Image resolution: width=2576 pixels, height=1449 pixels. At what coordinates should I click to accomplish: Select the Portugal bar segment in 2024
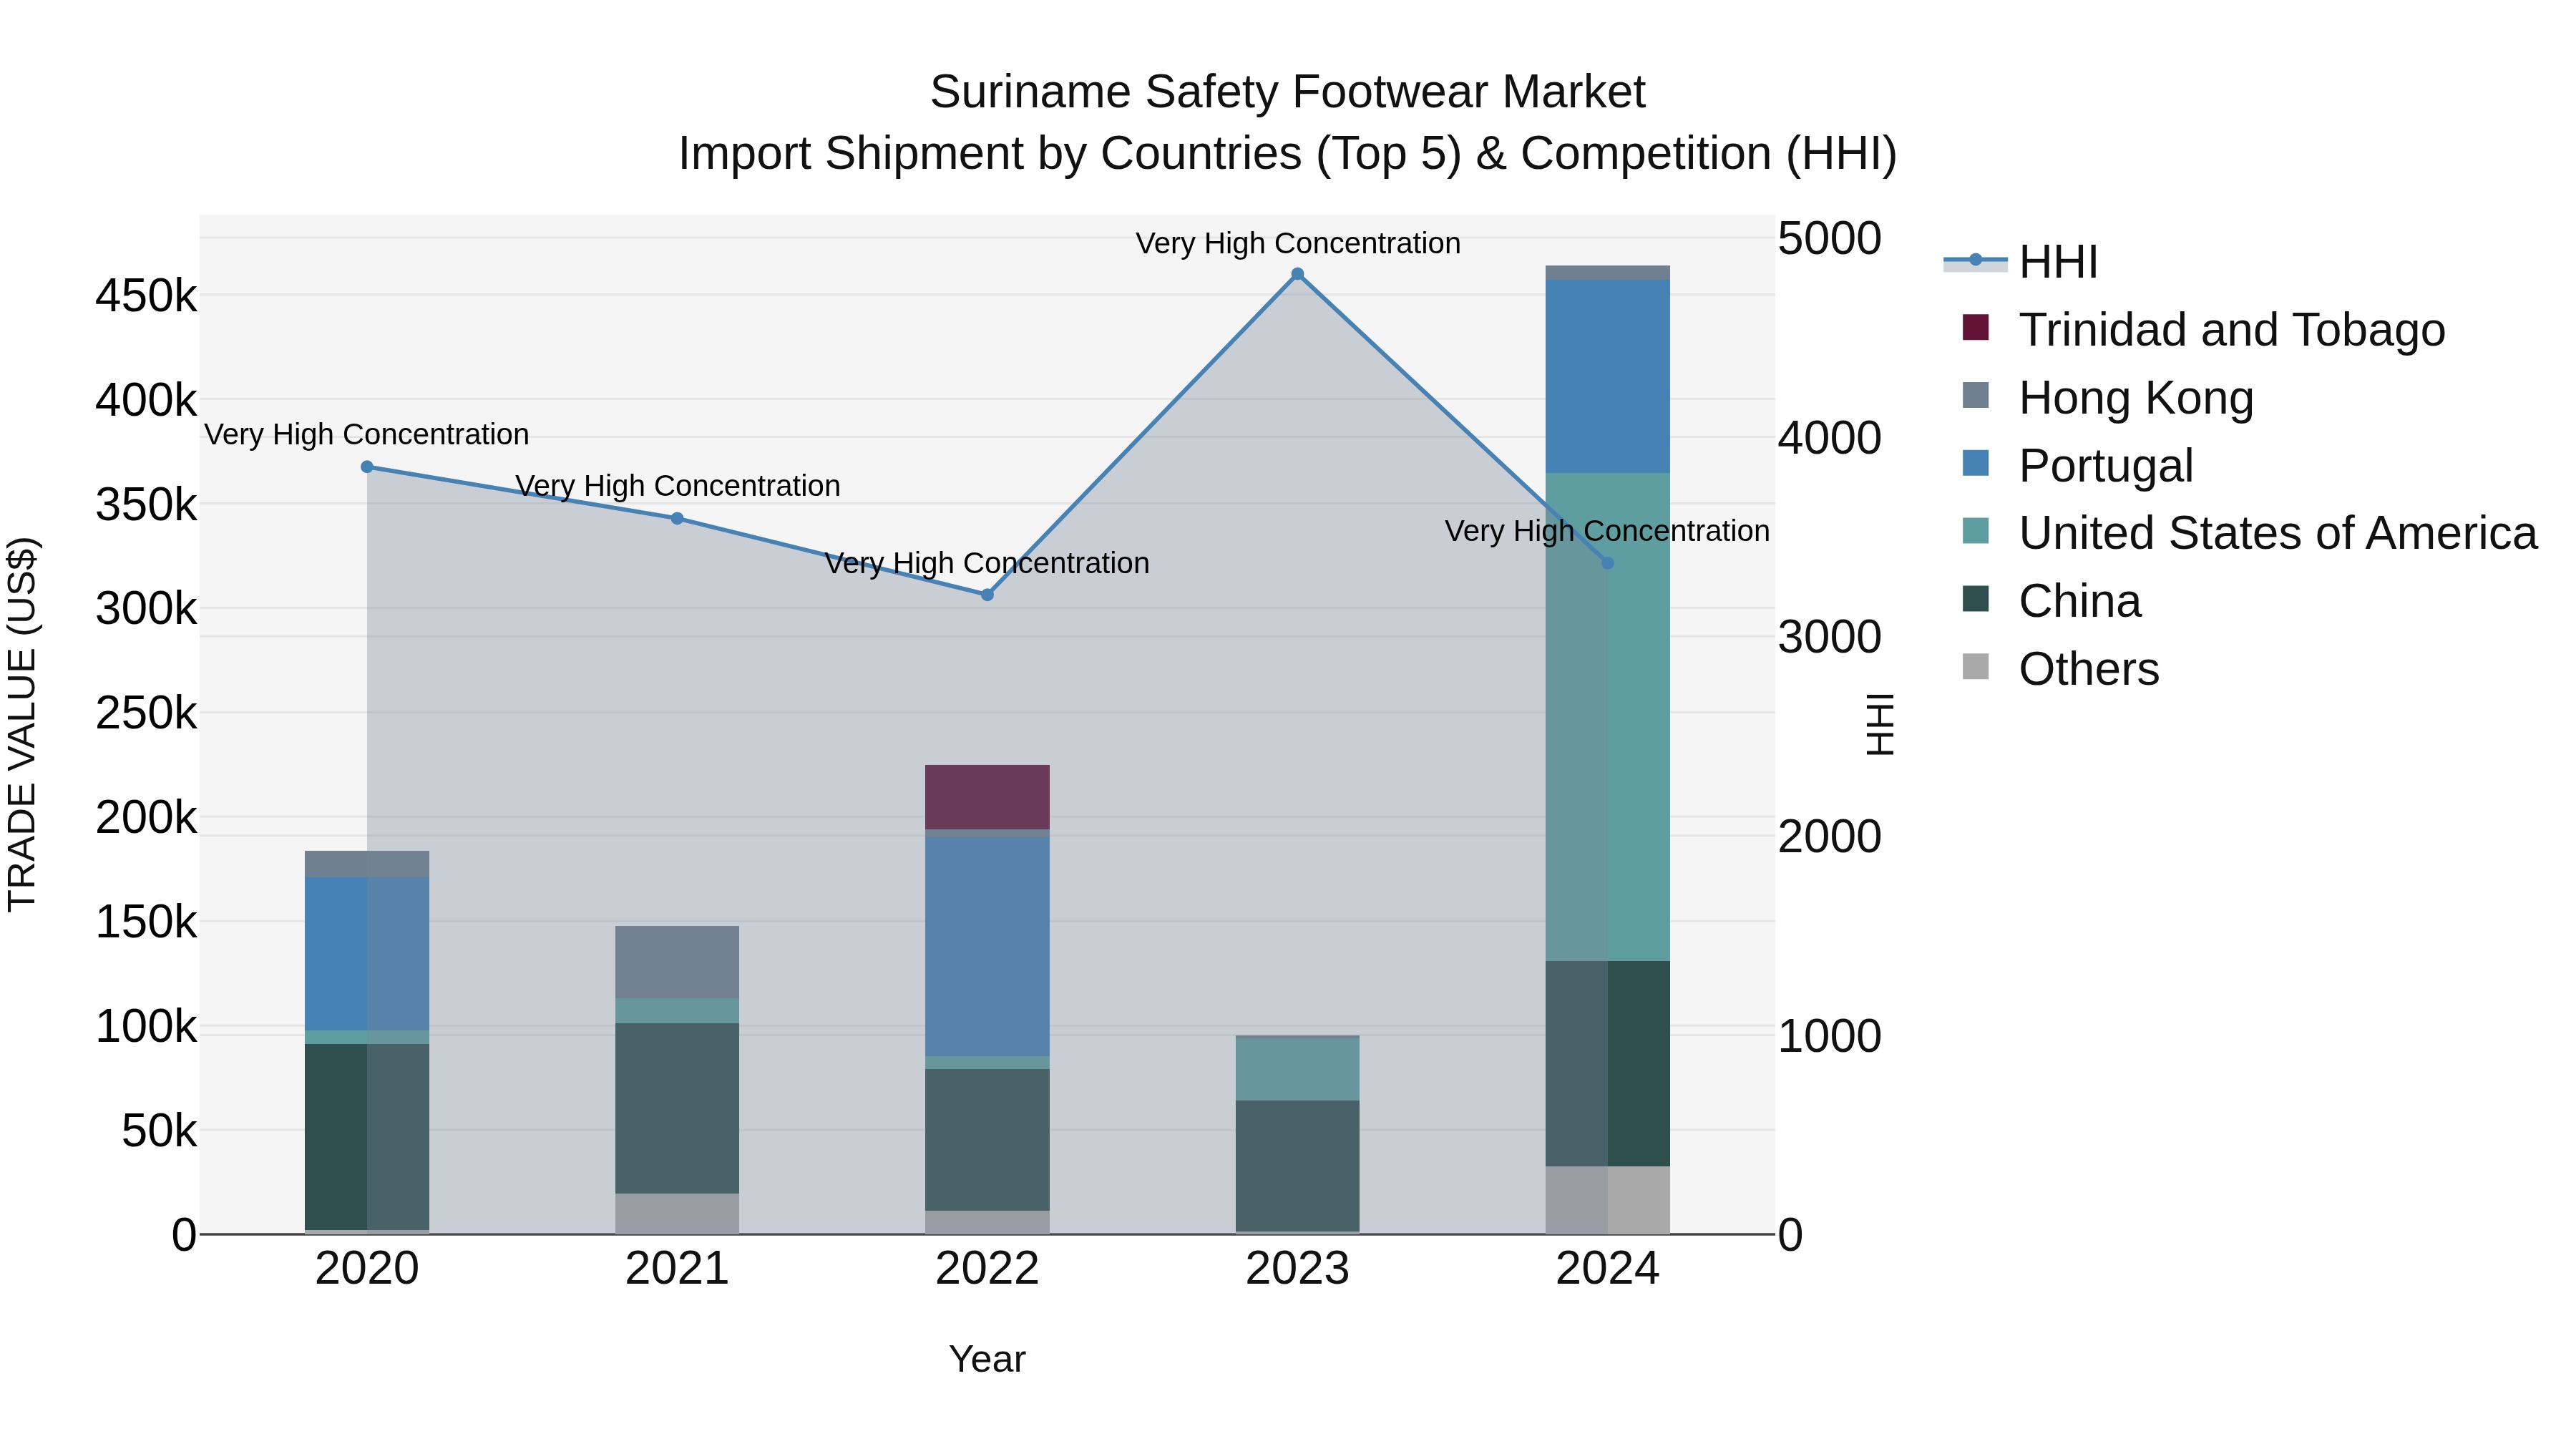(x=1607, y=377)
